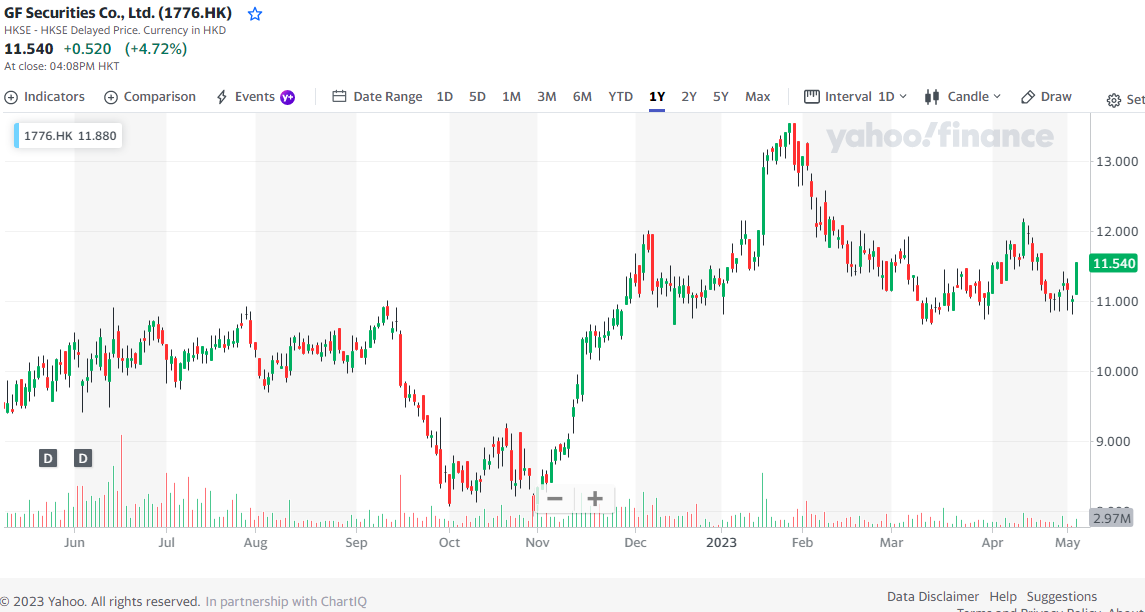Zoom out chart with minus button

tap(555, 499)
